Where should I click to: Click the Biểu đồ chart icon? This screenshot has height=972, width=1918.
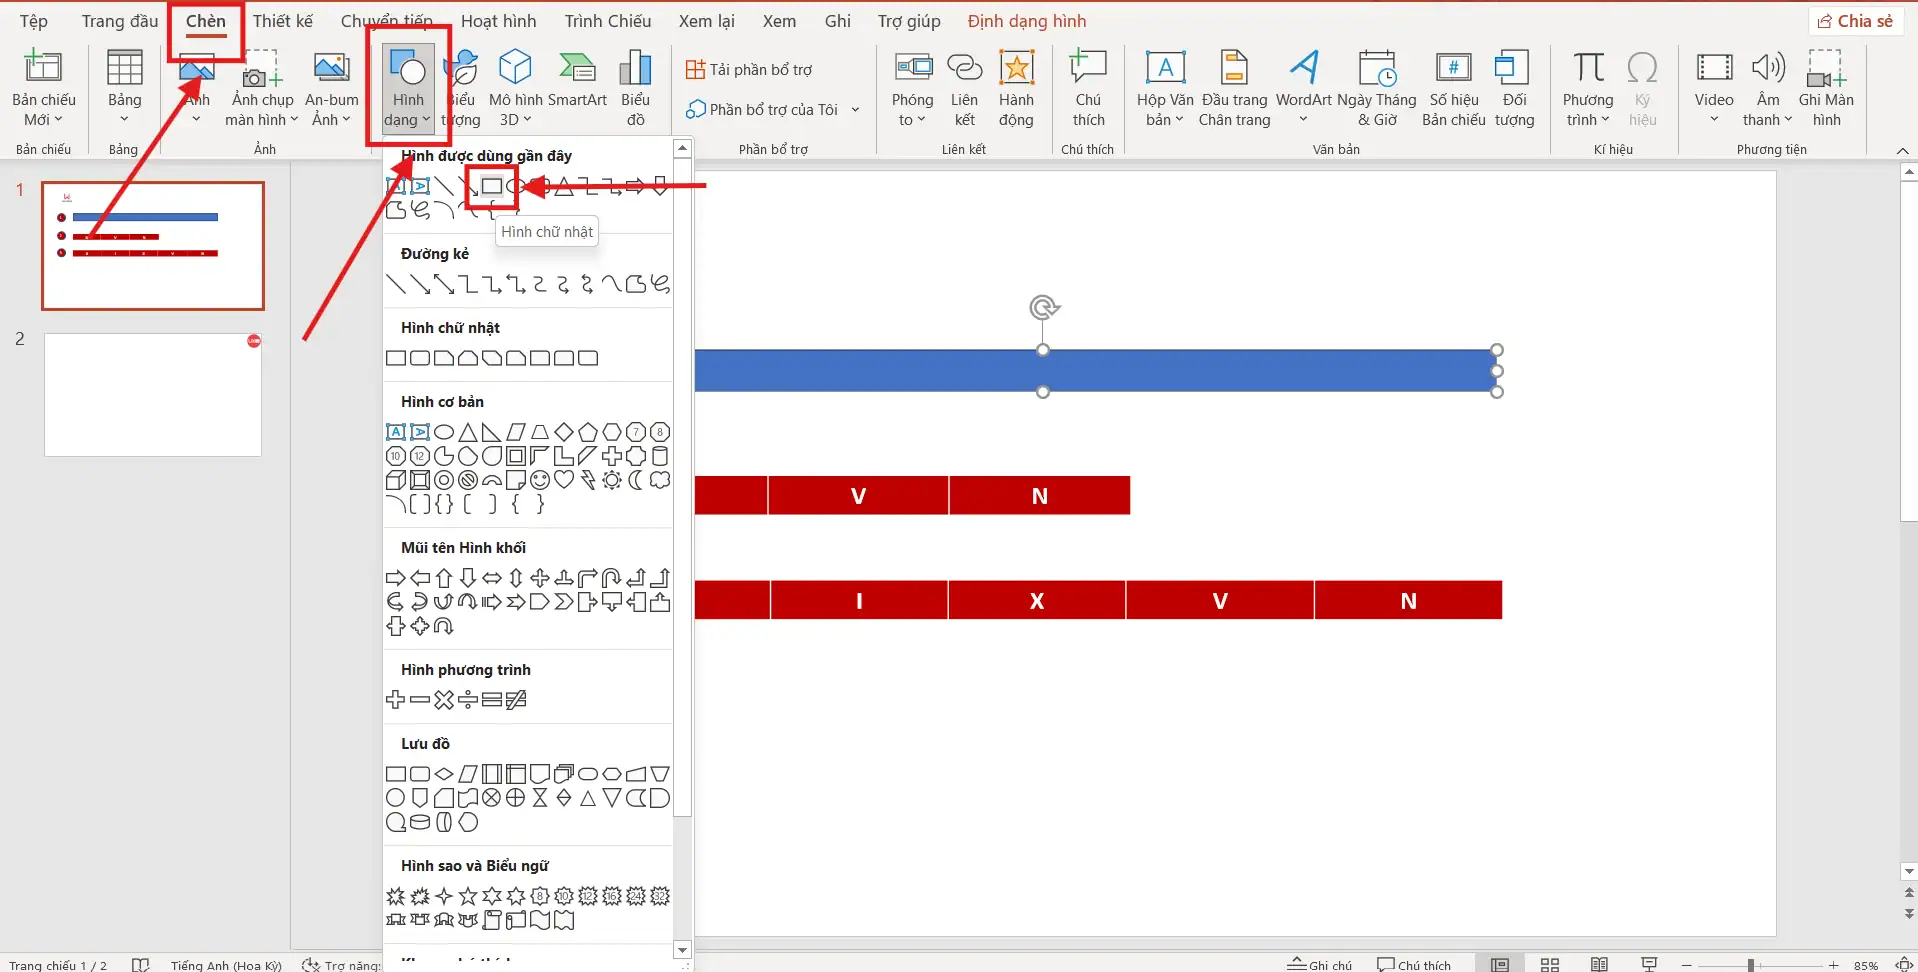(635, 86)
